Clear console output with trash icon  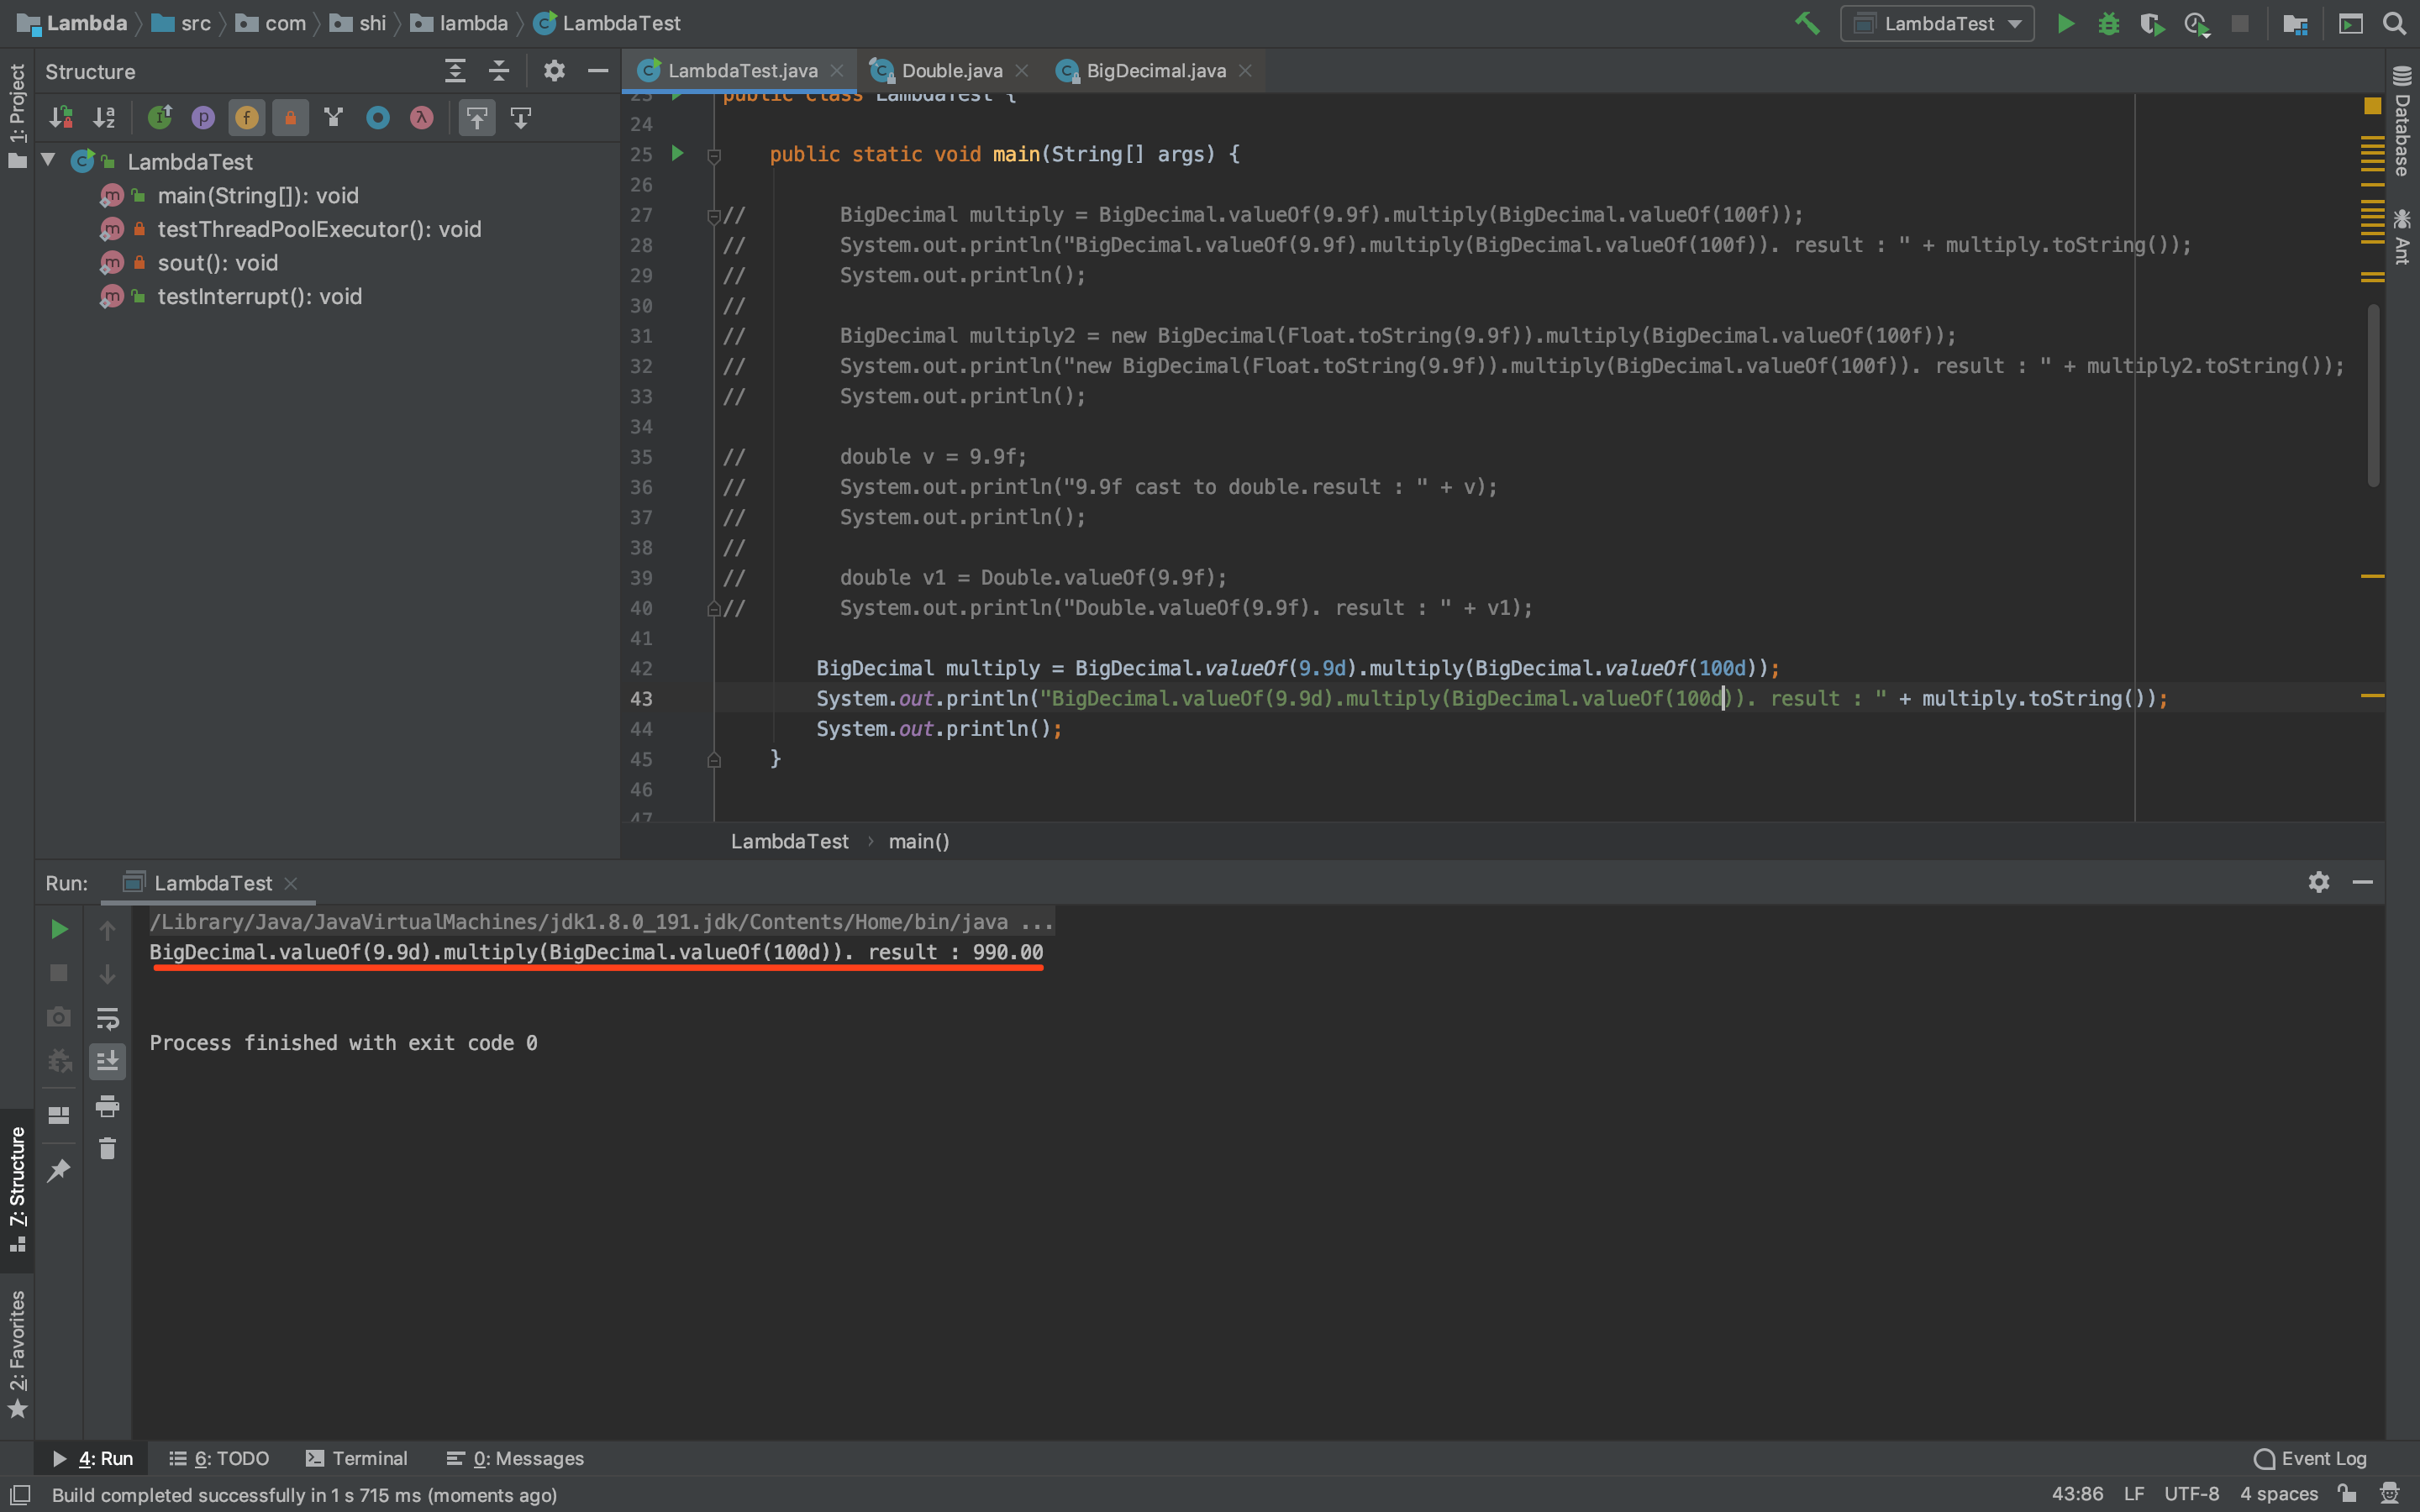107,1149
